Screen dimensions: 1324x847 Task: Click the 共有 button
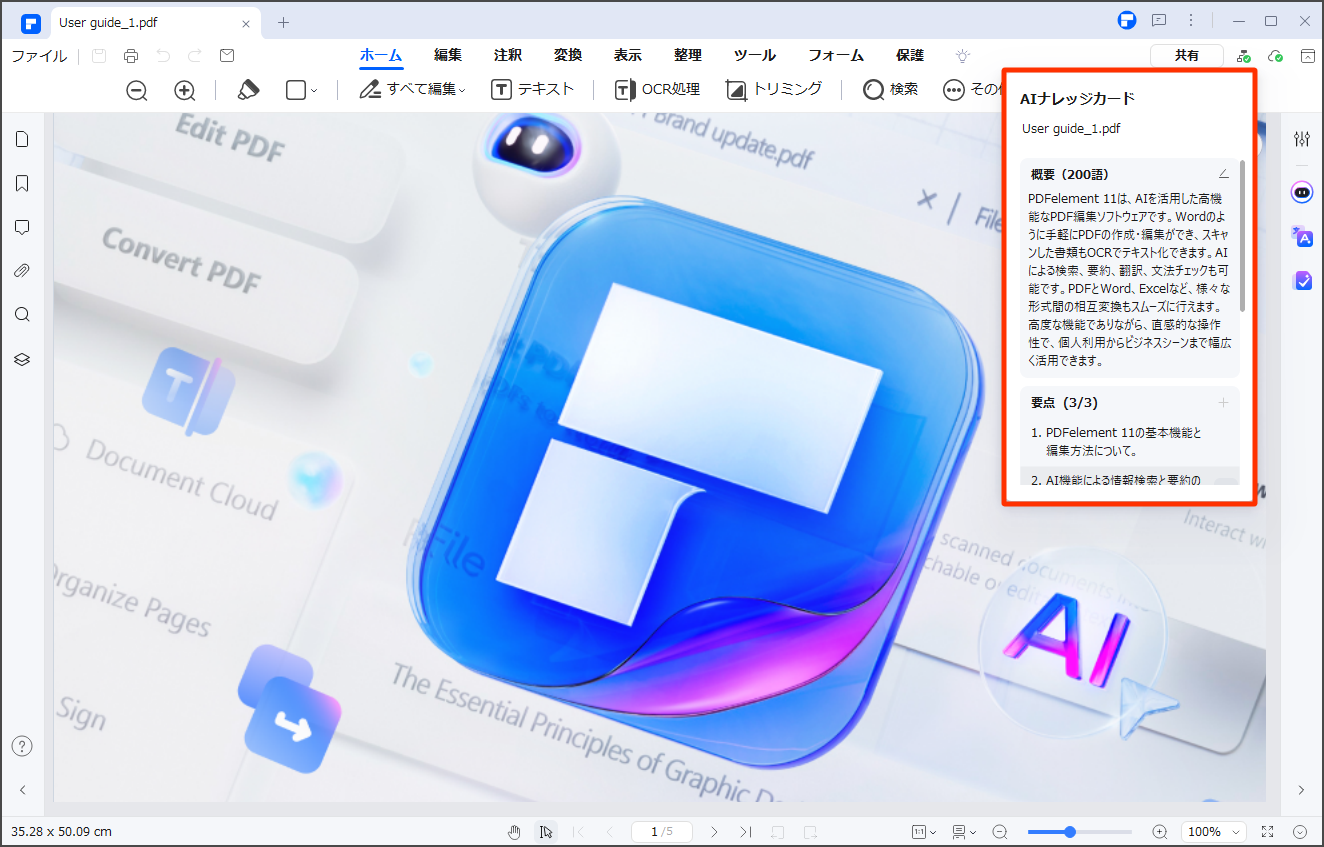tap(1187, 56)
